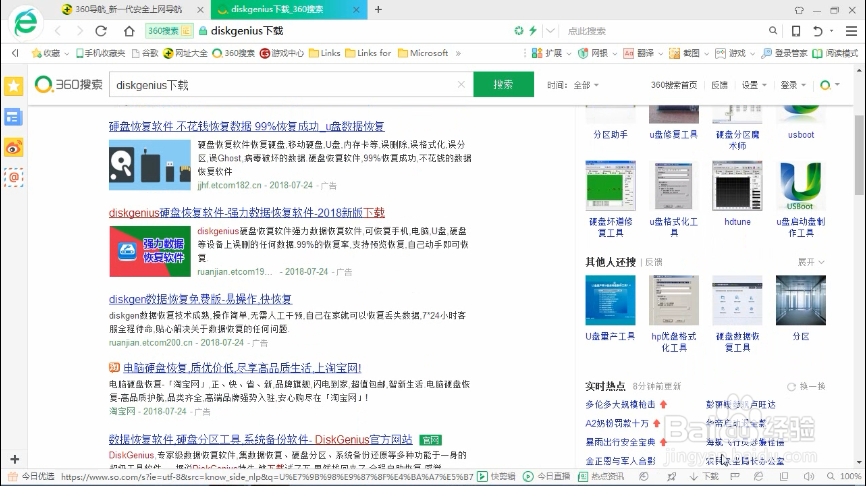Open the browser main menu hamburger icon

click(851, 31)
